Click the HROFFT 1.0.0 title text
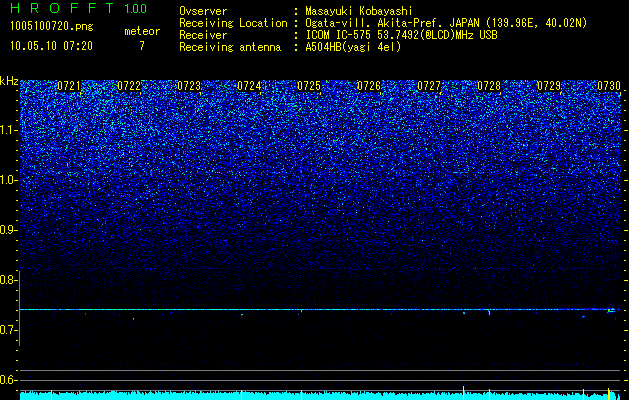Screen dimensions: 629x400 (x=78, y=8)
